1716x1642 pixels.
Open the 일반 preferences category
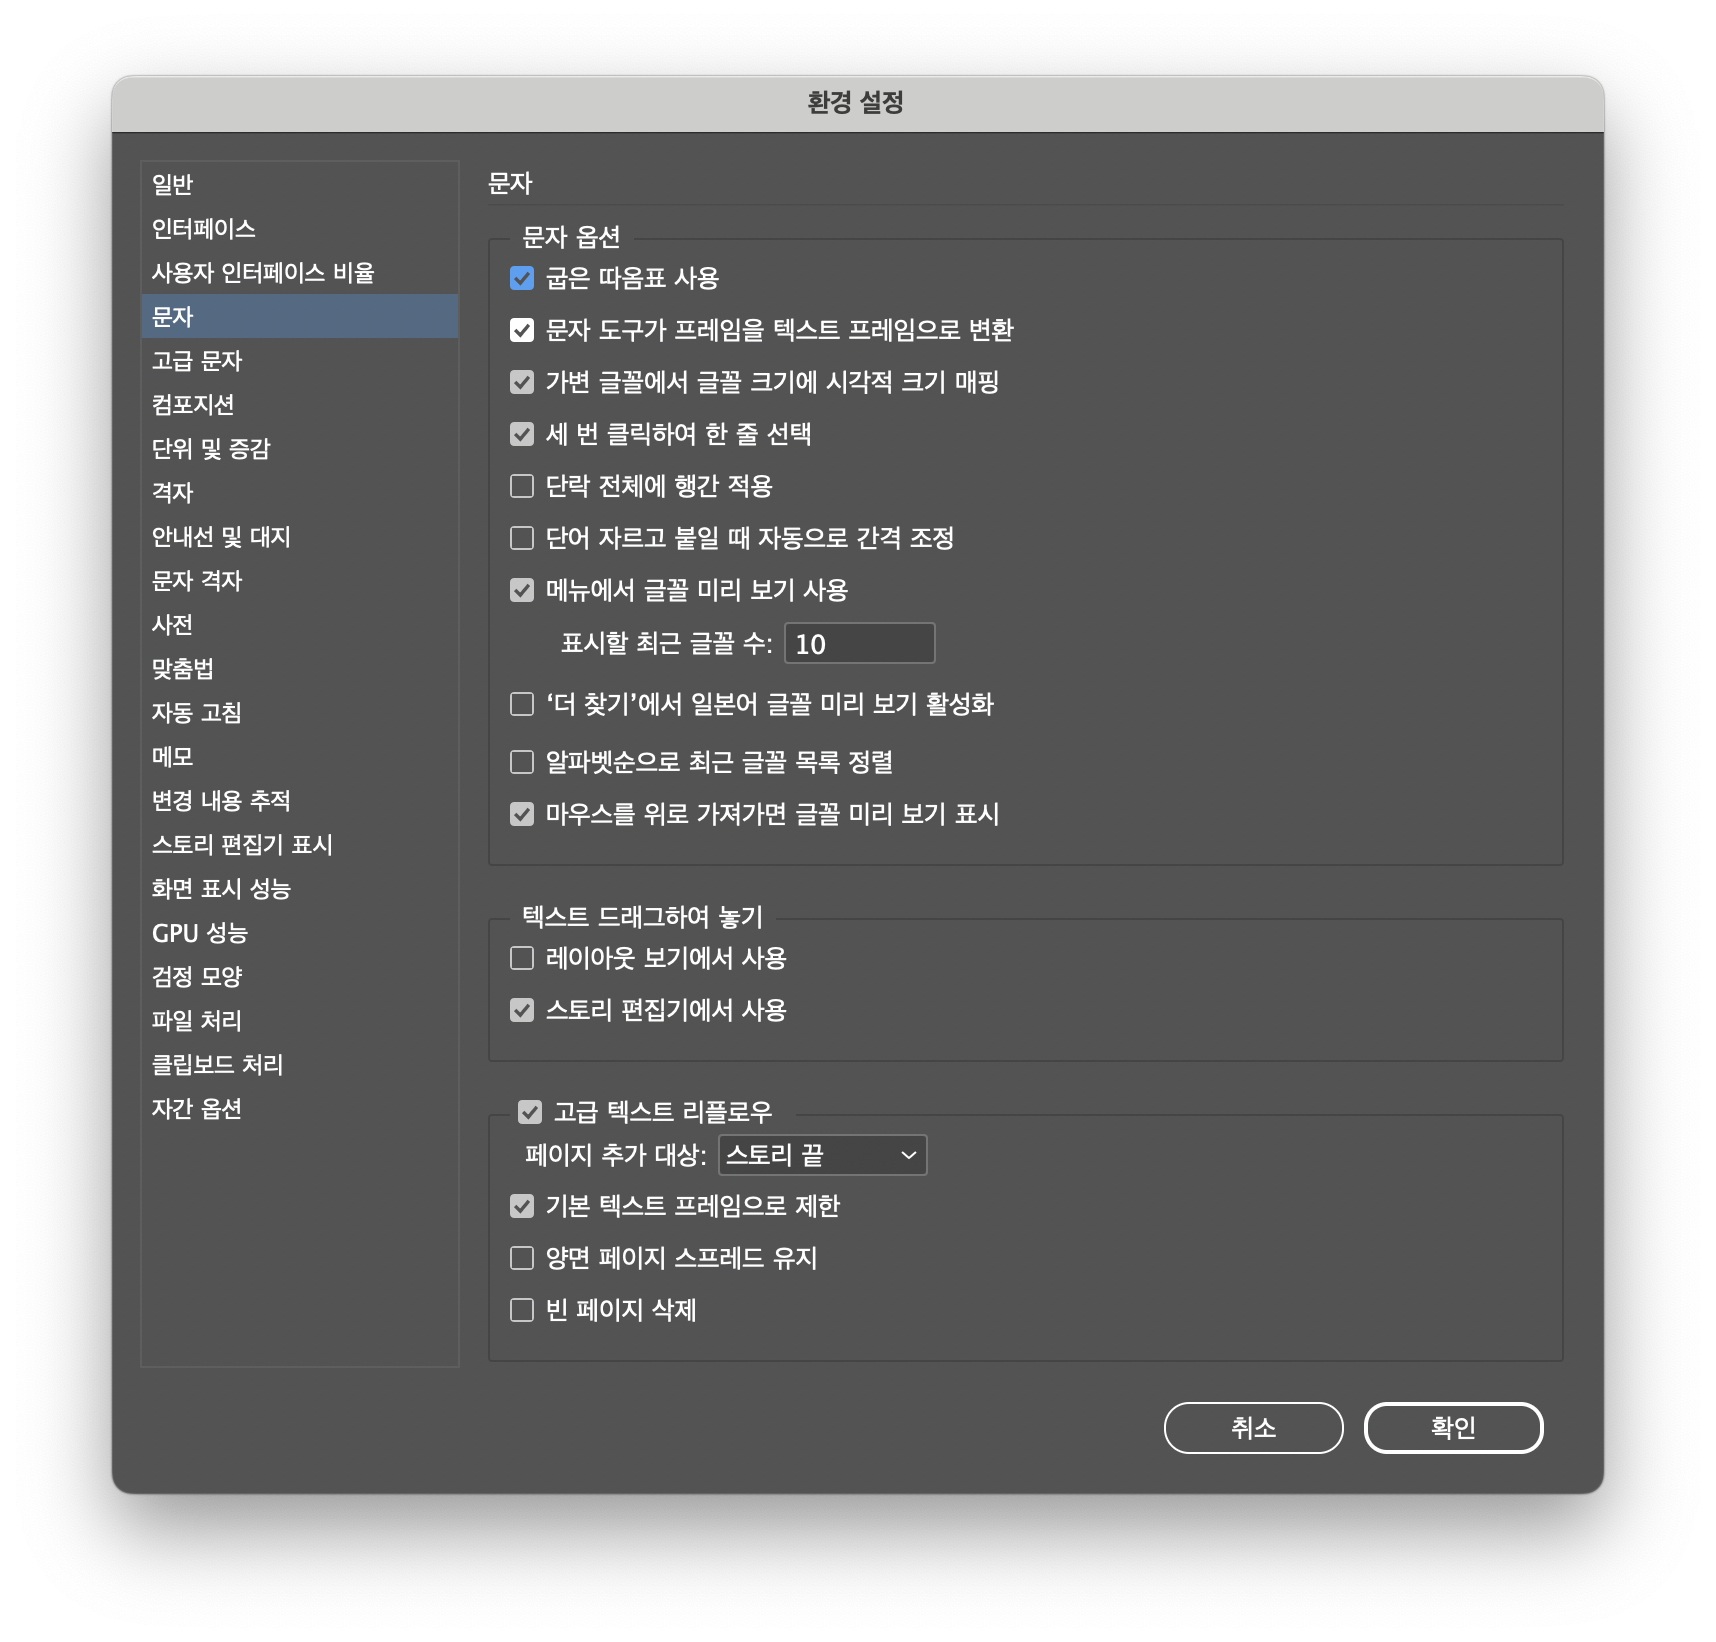point(300,184)
